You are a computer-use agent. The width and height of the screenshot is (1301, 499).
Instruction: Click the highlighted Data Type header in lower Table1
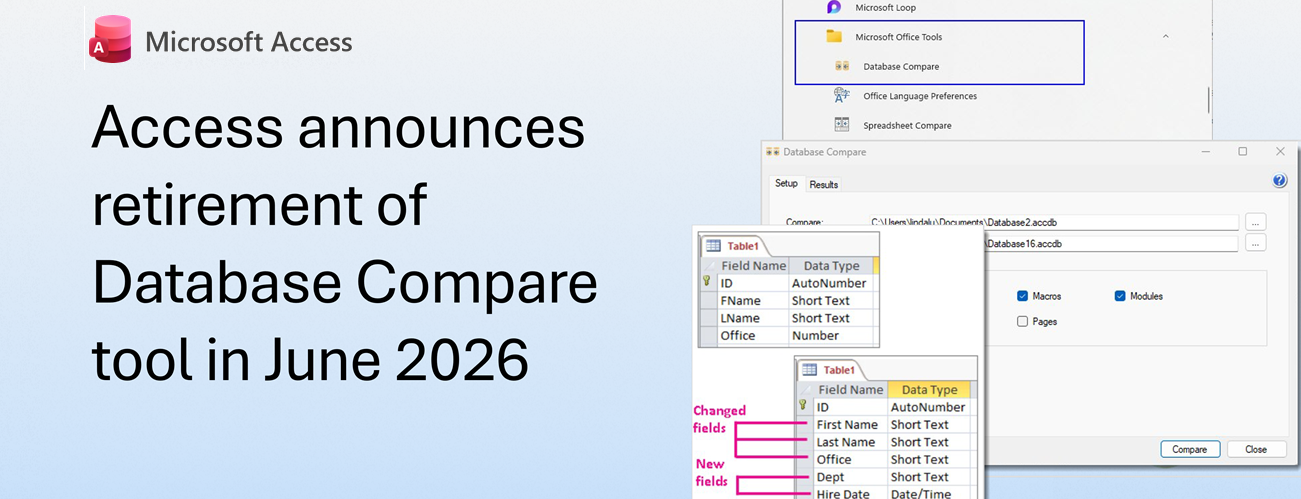(928, 390)
